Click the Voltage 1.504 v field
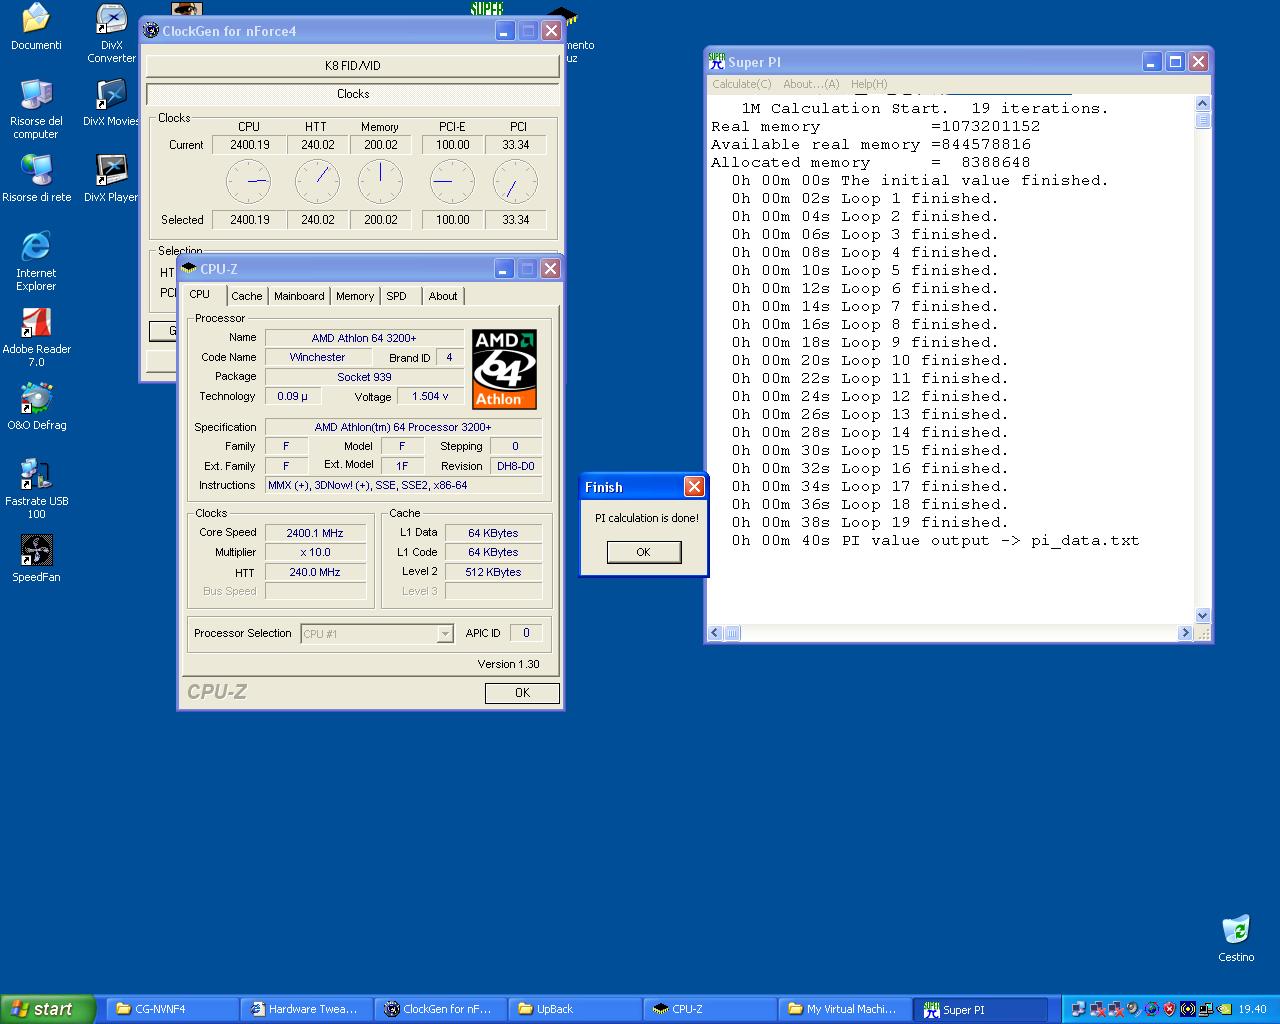This screenshot has height=1024, width=1280. click(430, 397)
